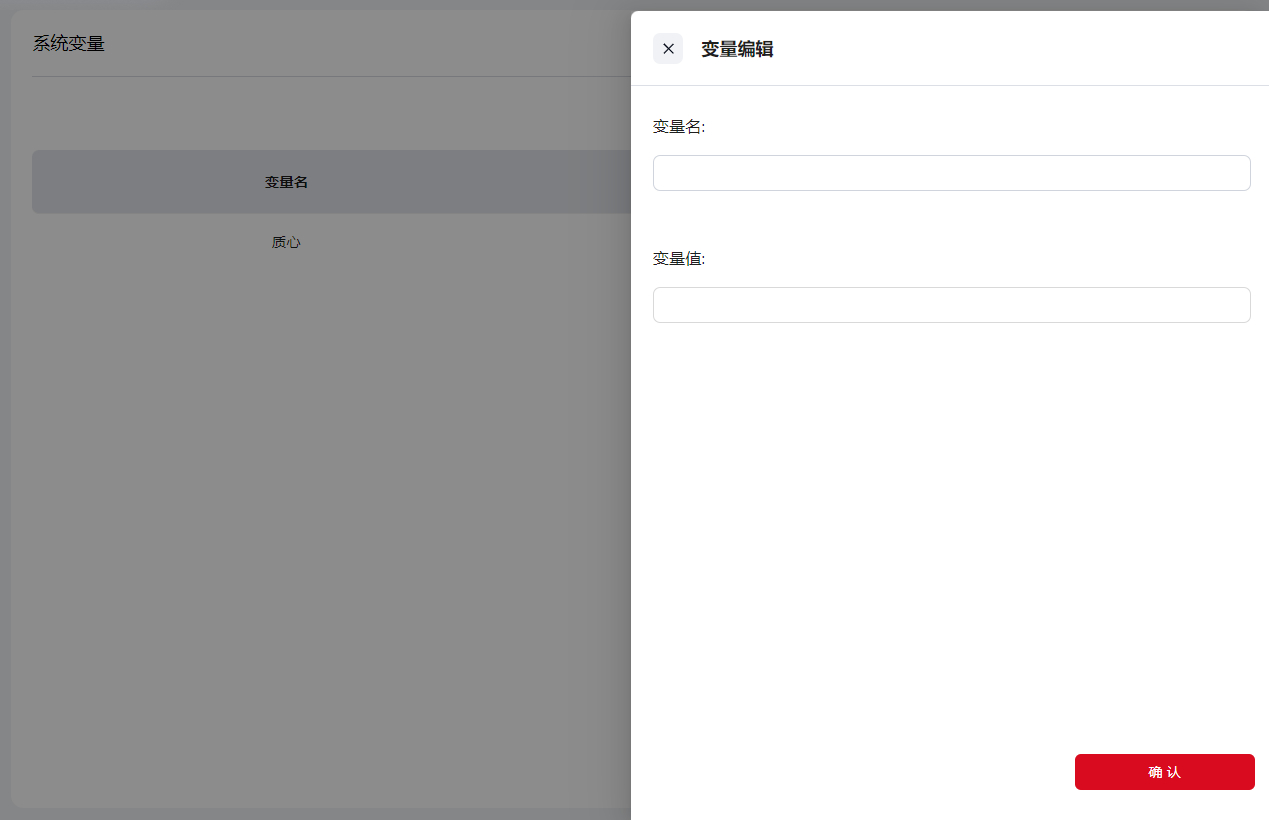Click the divider line beneath the 变量编辑 header
The width and height of the screenshot is (1269, 820).
(950, 85)
